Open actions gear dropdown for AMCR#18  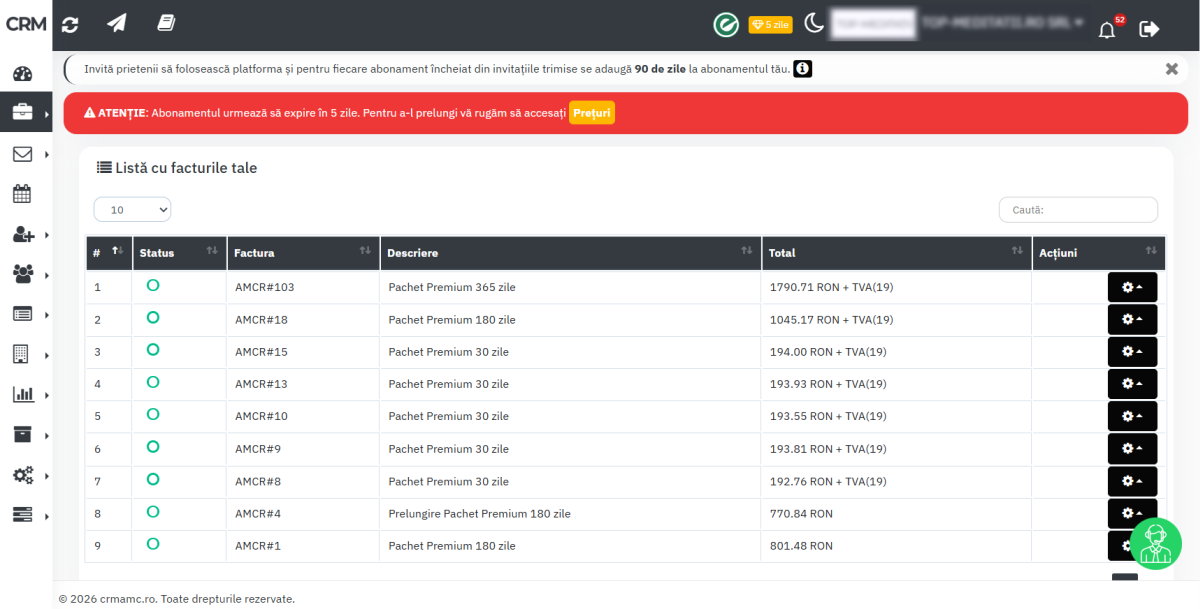point(1132,320)
